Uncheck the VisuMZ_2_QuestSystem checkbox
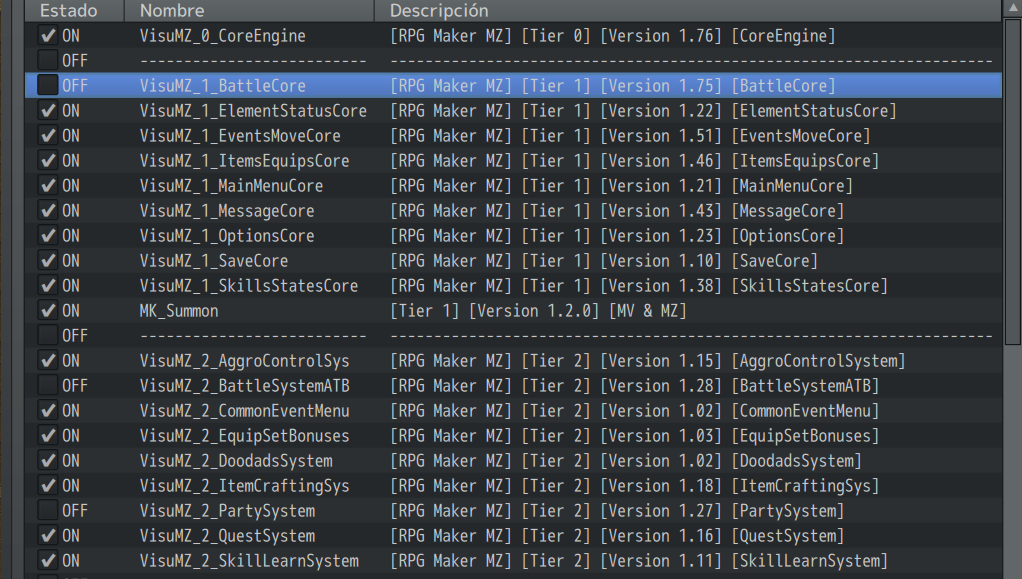Image resolution: width=1022 pixels, height=579 pixels. [48, 535]
